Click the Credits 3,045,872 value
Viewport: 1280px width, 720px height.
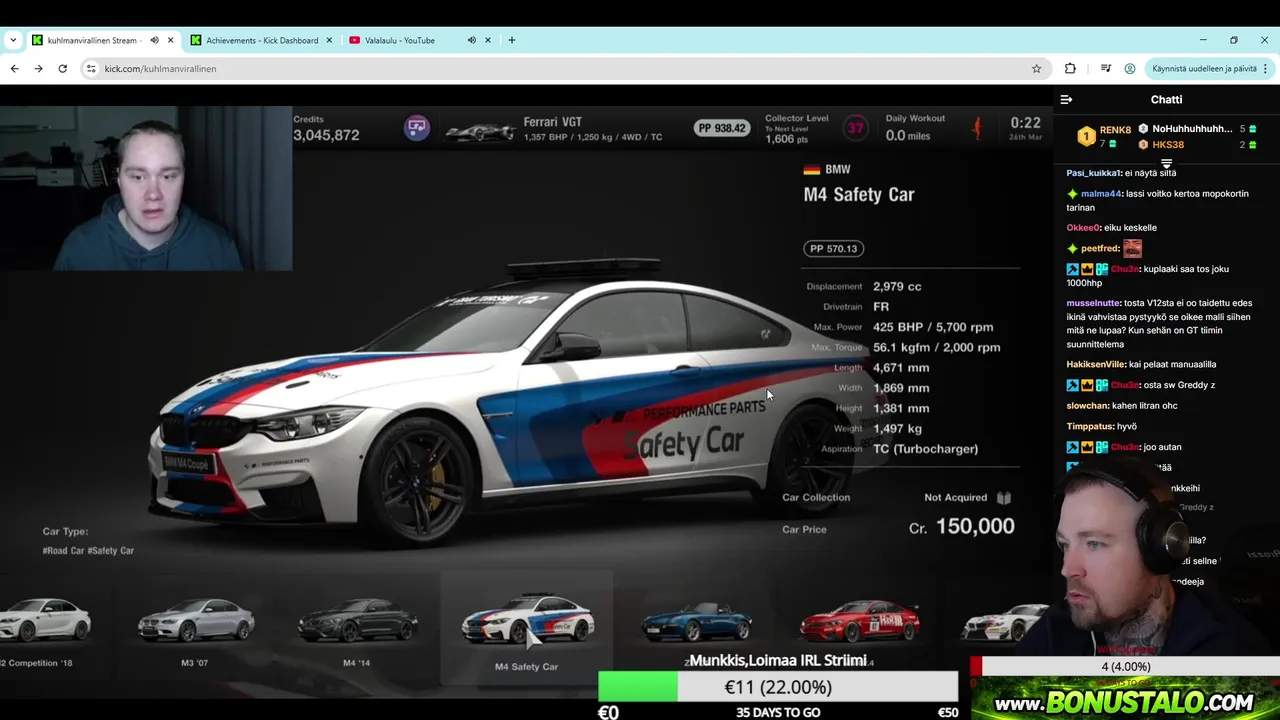click(x=326, y=135)
